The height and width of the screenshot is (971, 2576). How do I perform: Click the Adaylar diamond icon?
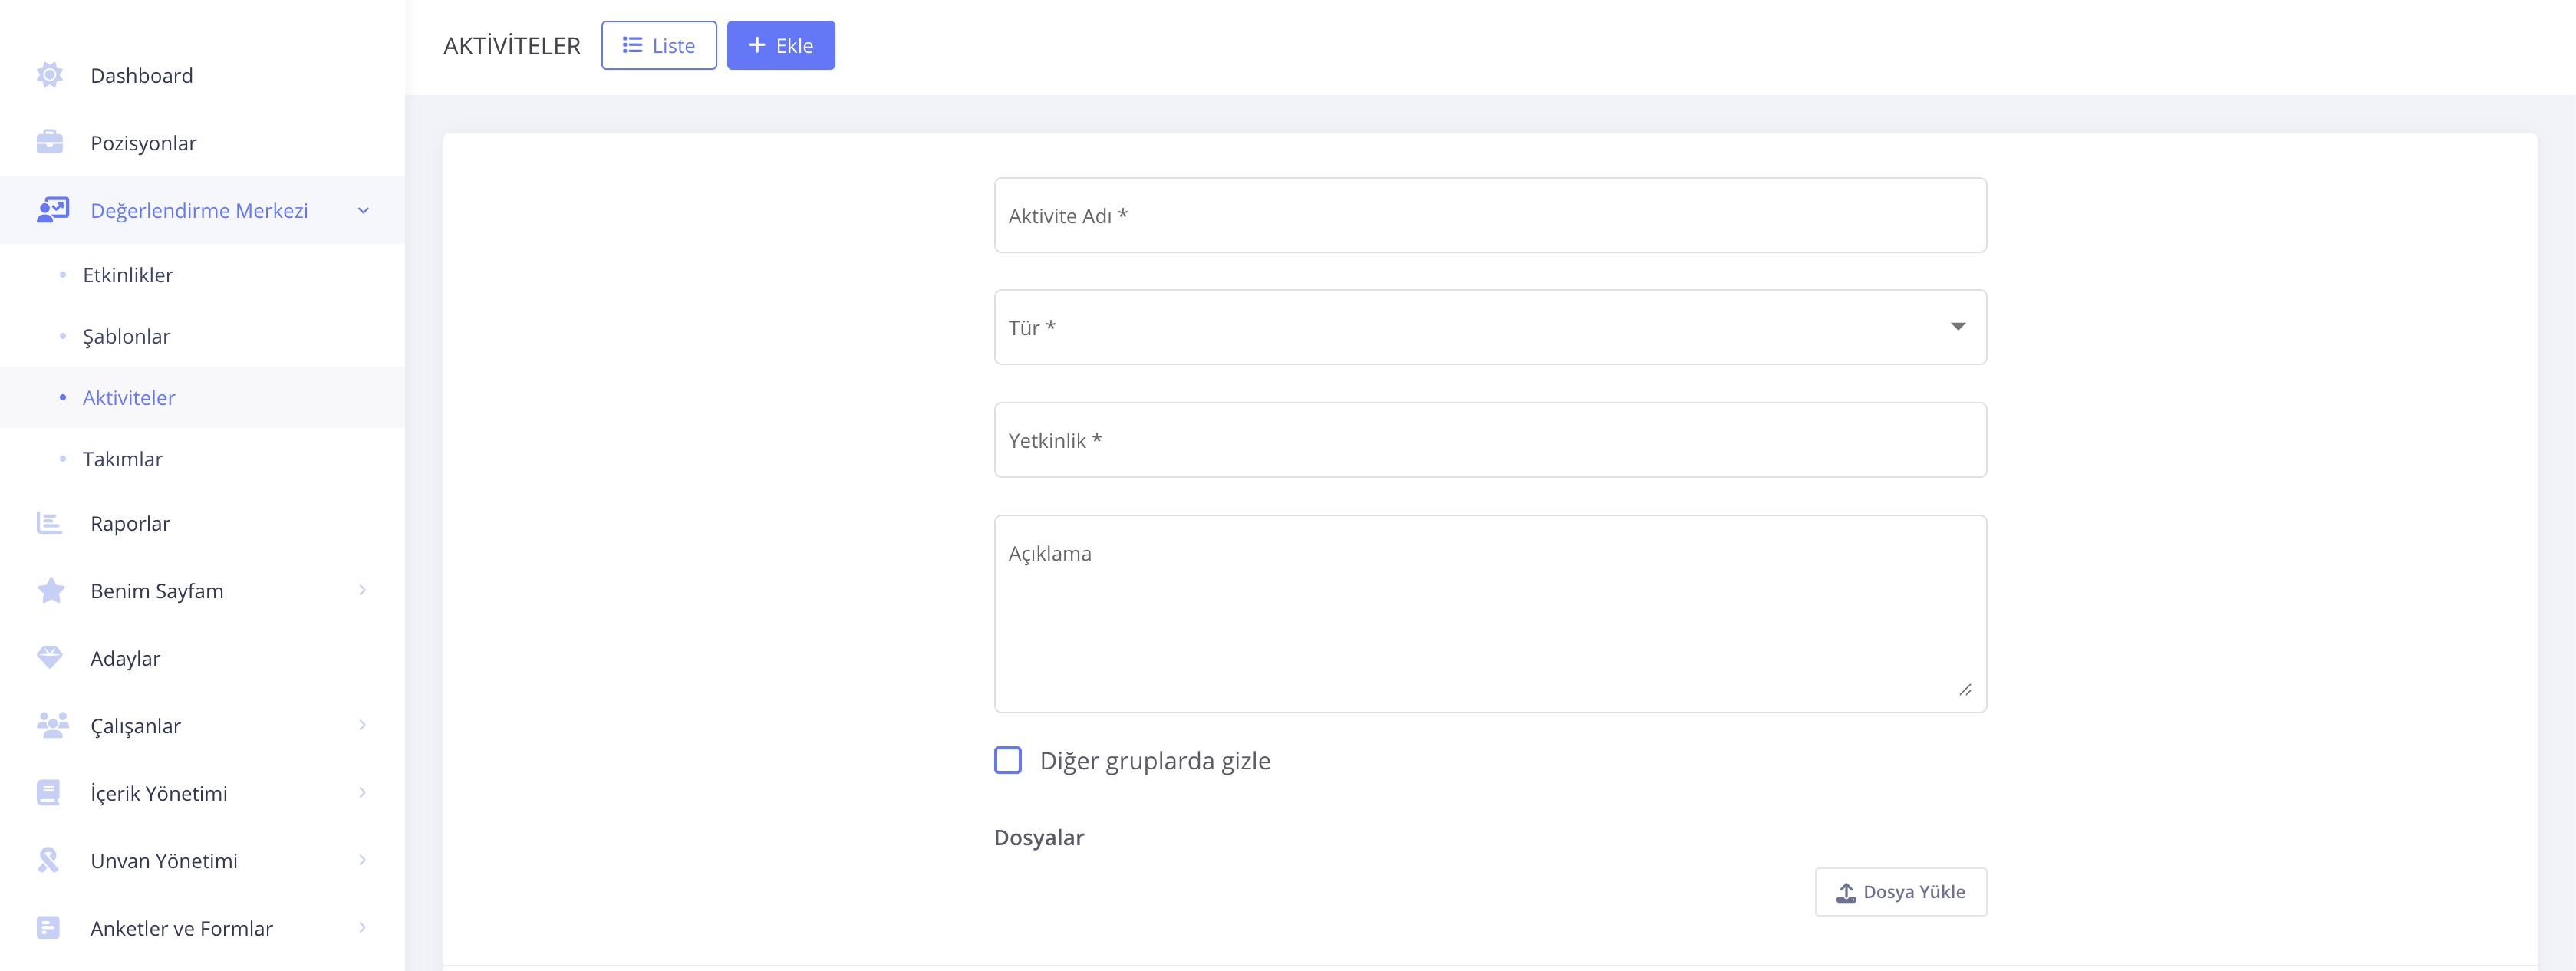[49, 657]
